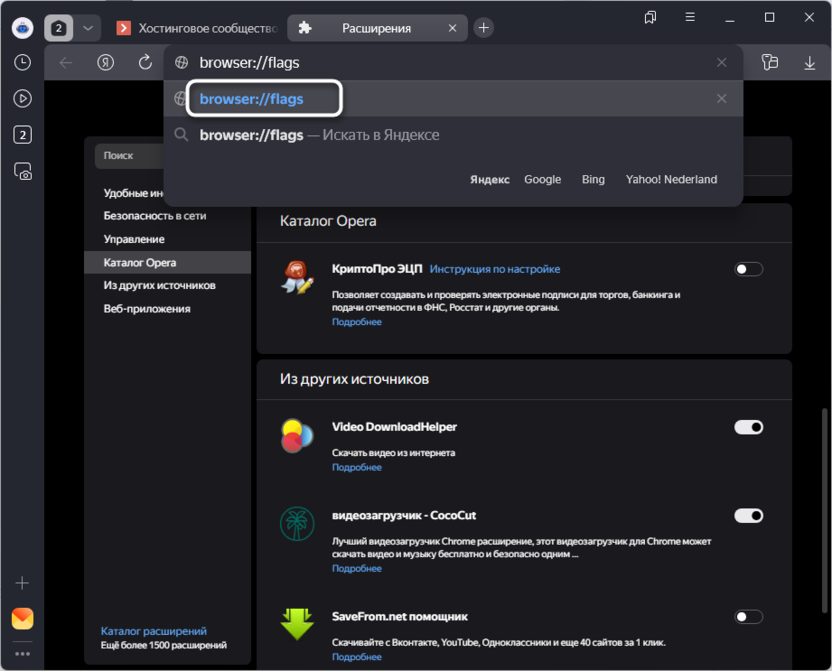Enable the КриптоПро ЭЦП extension toggle
Viewport: 832px width, 671px height.
748,269
